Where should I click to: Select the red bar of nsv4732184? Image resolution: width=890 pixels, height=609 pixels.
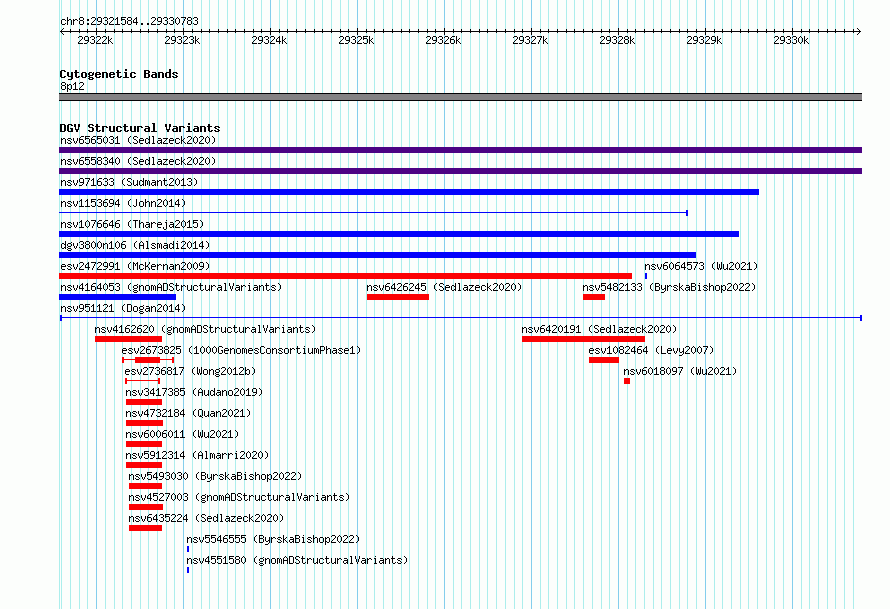pos(145,423)
